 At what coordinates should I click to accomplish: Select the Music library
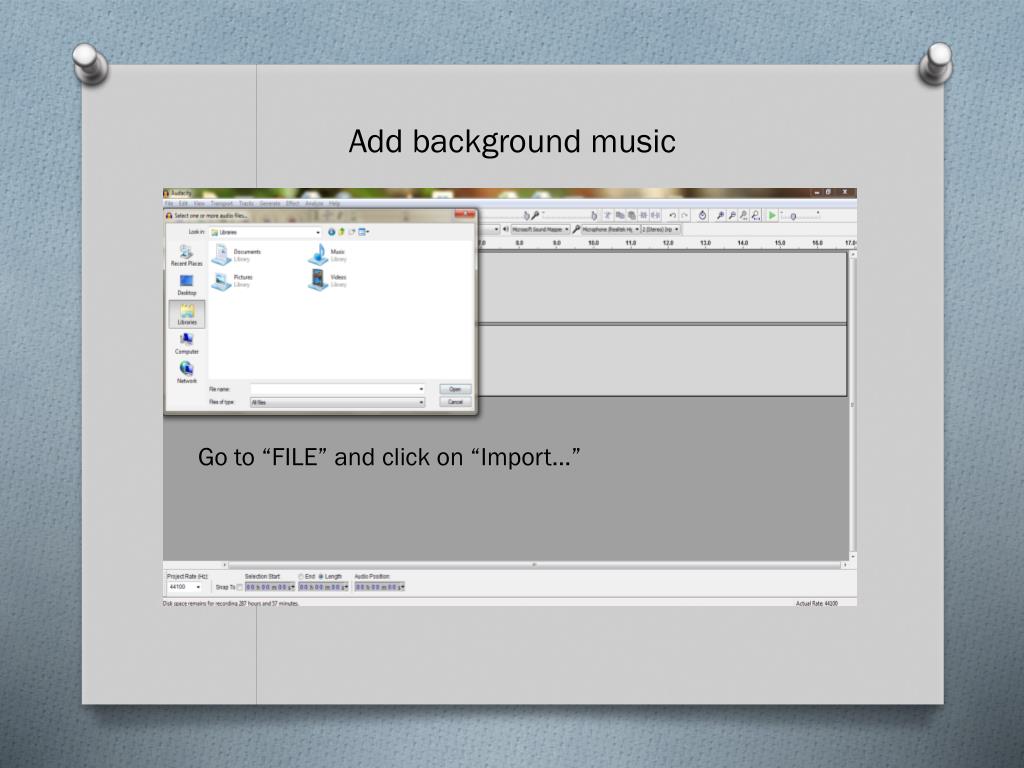(x=327, y=255)
